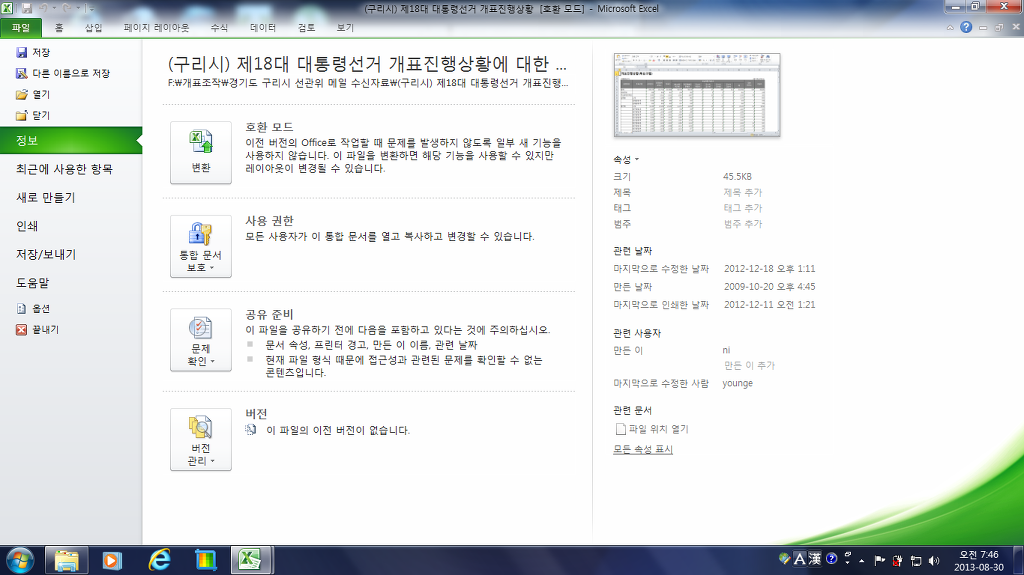
Task: Click the previous versions document icon
Action: coord(251,430)
